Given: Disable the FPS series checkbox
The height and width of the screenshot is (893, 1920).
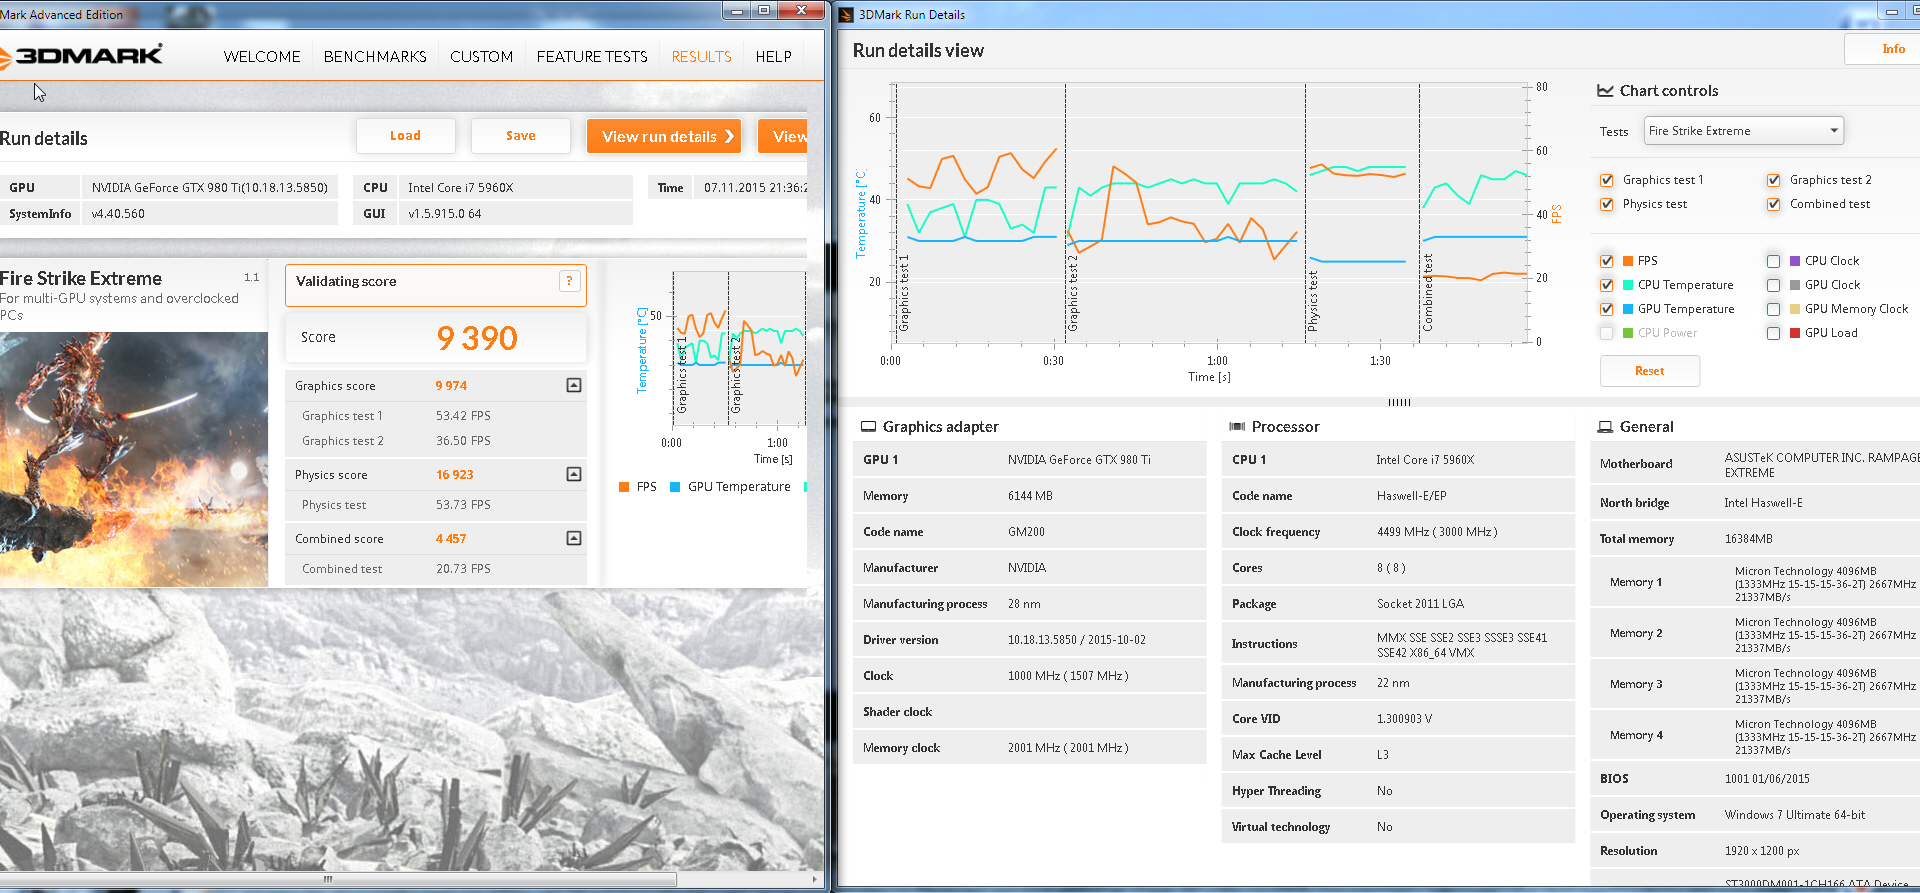Looking at the screenshot, I should coord(1607,261).
